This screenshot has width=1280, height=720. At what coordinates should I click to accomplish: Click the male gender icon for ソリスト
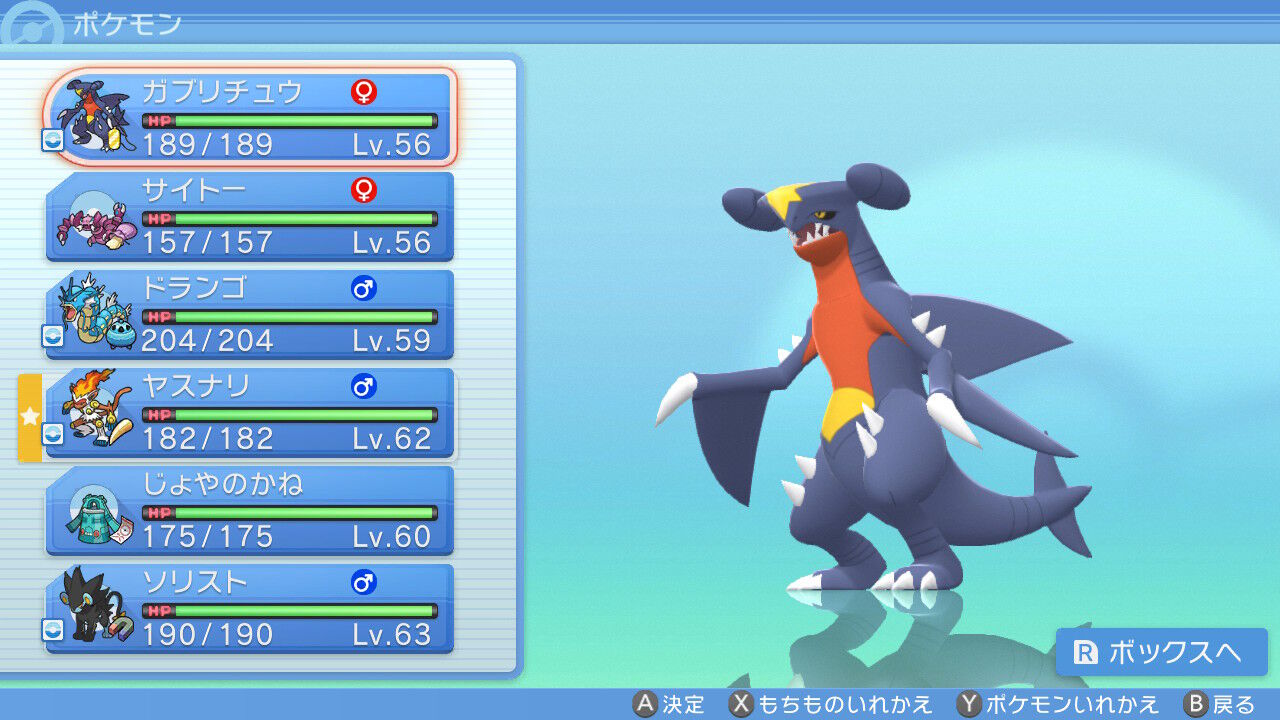coord(364,582)
